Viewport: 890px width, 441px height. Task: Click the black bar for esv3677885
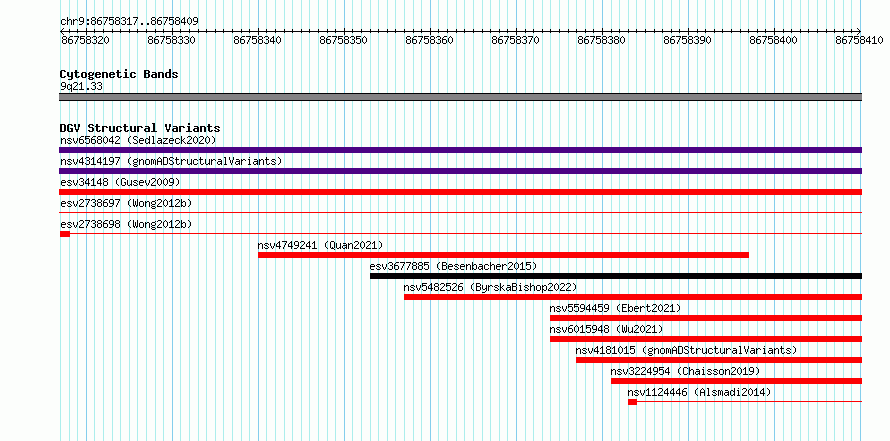(x=616, y=276)
